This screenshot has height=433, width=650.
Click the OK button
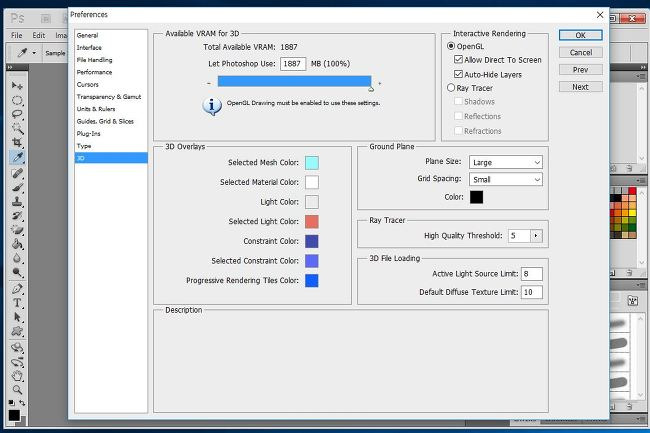tap(580, 35)
